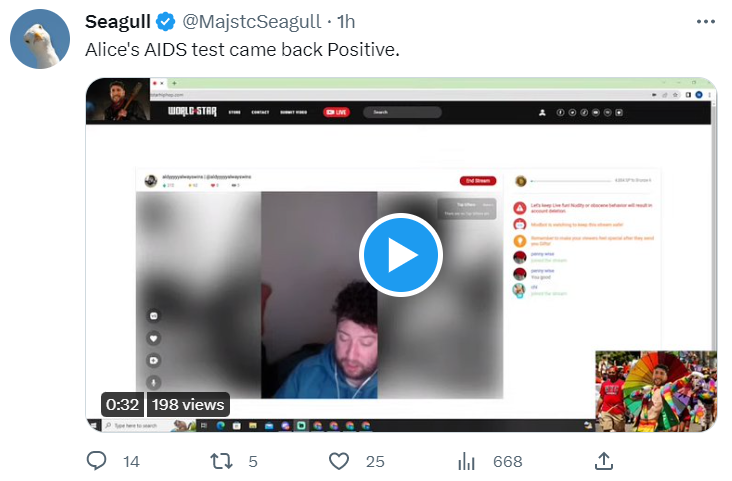Click the Search field in video header
The height and width of the screenshot is (481, 732).
click(402, 112)
